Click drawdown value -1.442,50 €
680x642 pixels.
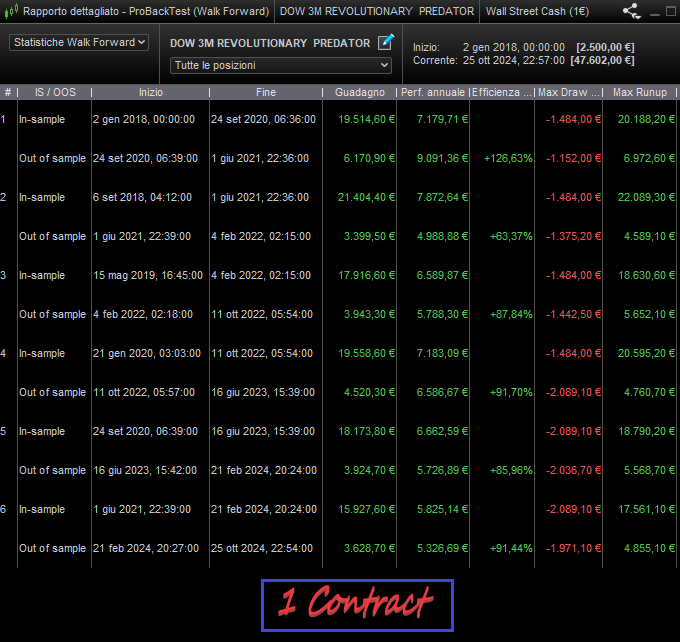coord(573,314)
